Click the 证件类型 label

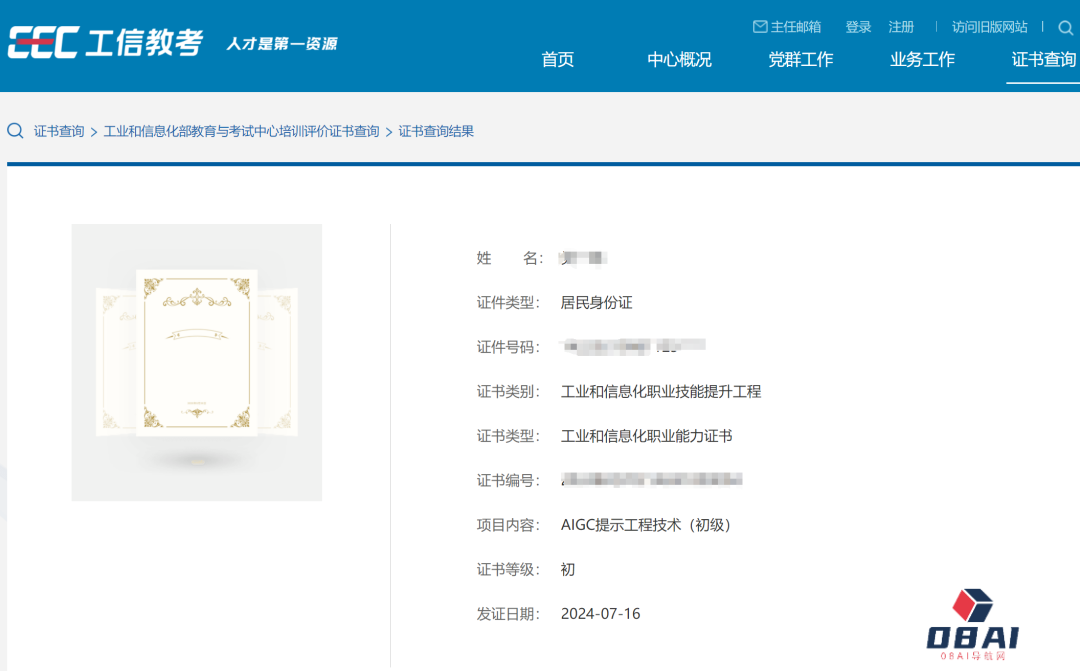(508, 302)
